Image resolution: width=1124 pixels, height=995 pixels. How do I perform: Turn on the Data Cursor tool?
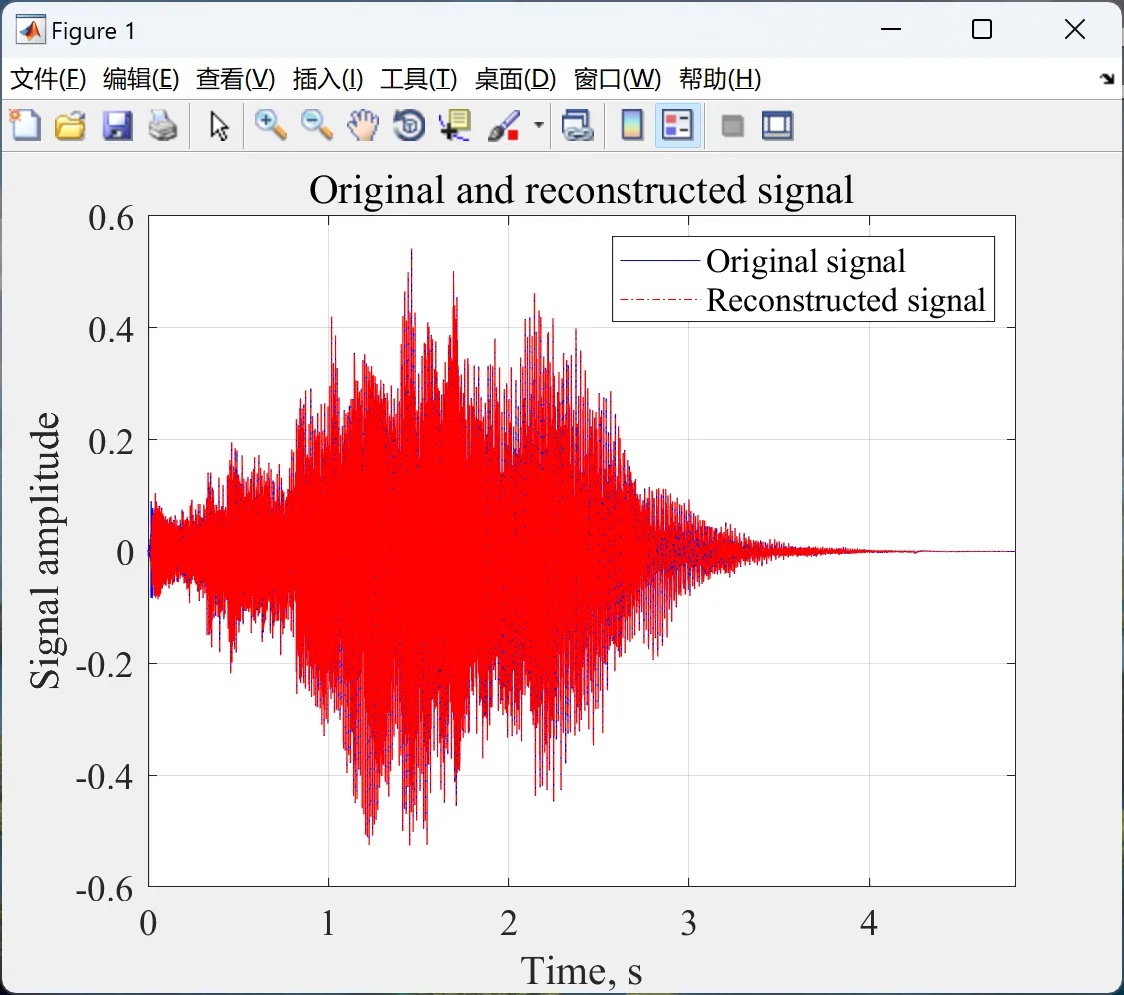tap(455, 125)
